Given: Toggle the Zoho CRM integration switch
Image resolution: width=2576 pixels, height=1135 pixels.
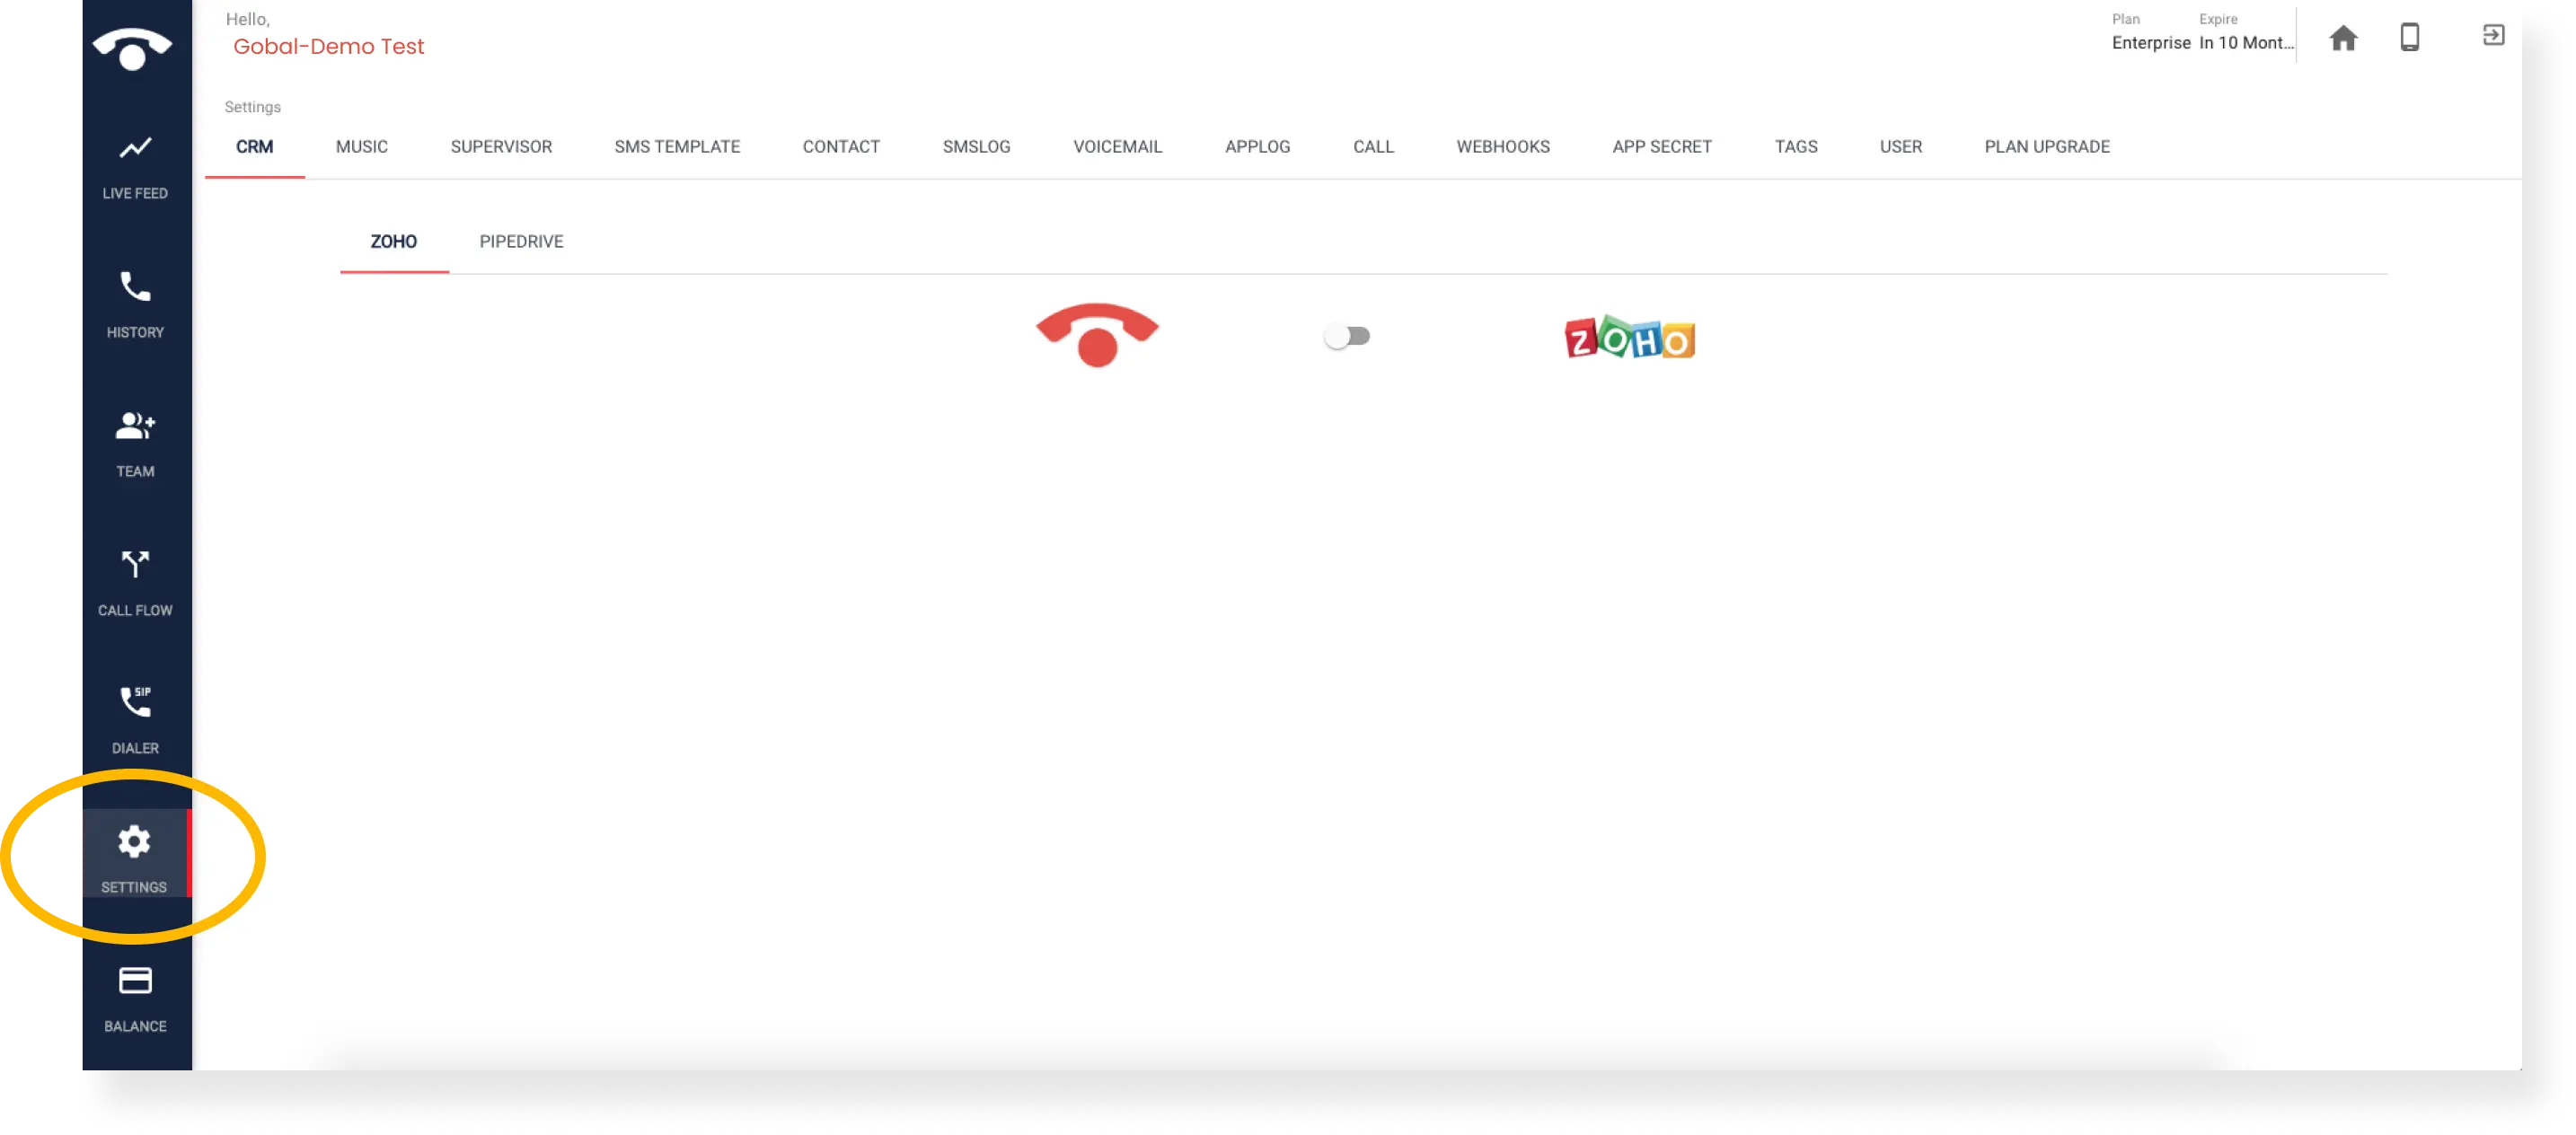Looking at the screenshot, I should point(1349,335).
